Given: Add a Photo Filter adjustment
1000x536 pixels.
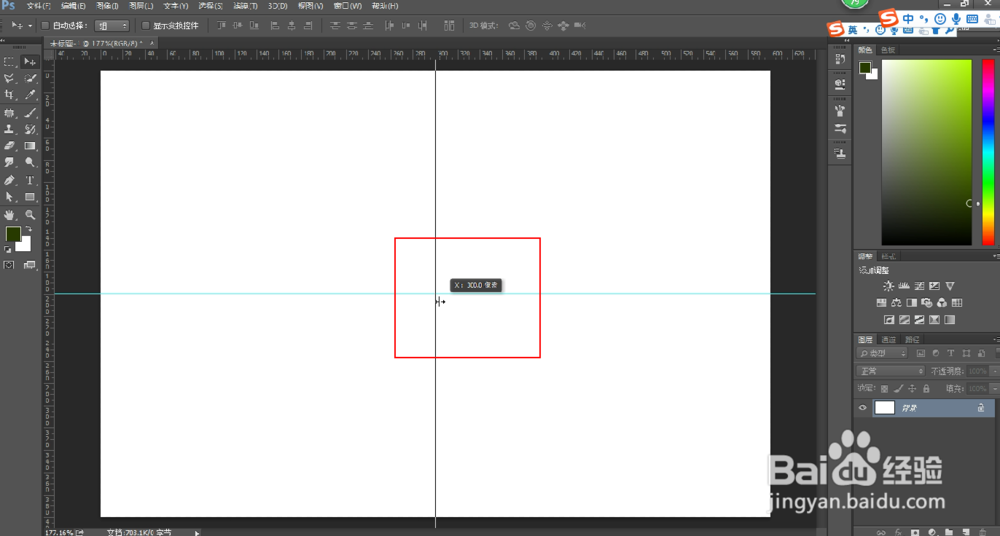Looking at the screenshot, I should (x=927, y=303).
